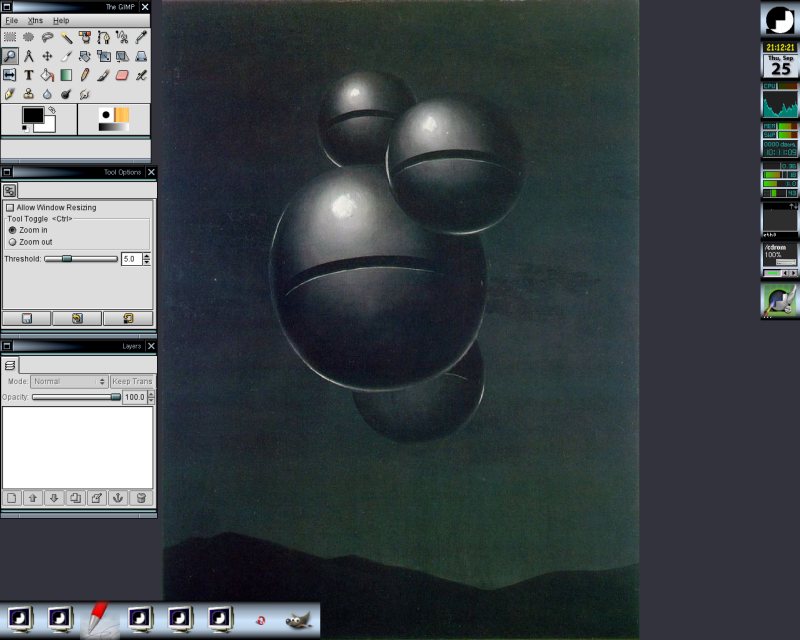Select the Dodge/Burn tool

click(x=66, y=94)
